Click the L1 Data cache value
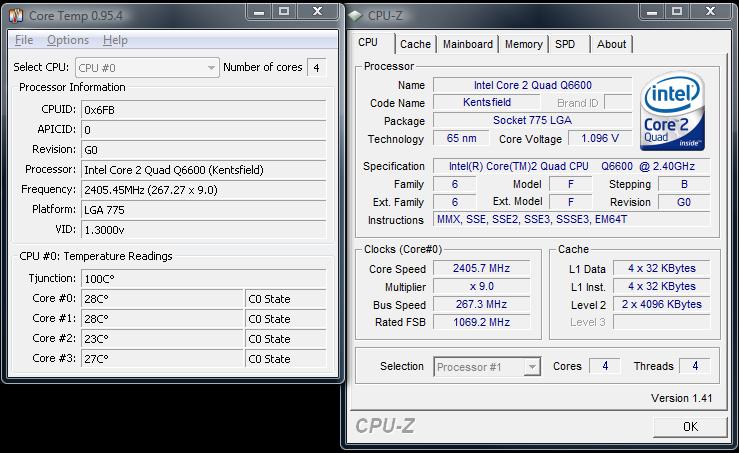Image resolution: width=739 pixels, height=453 pixels. (662, 268)
